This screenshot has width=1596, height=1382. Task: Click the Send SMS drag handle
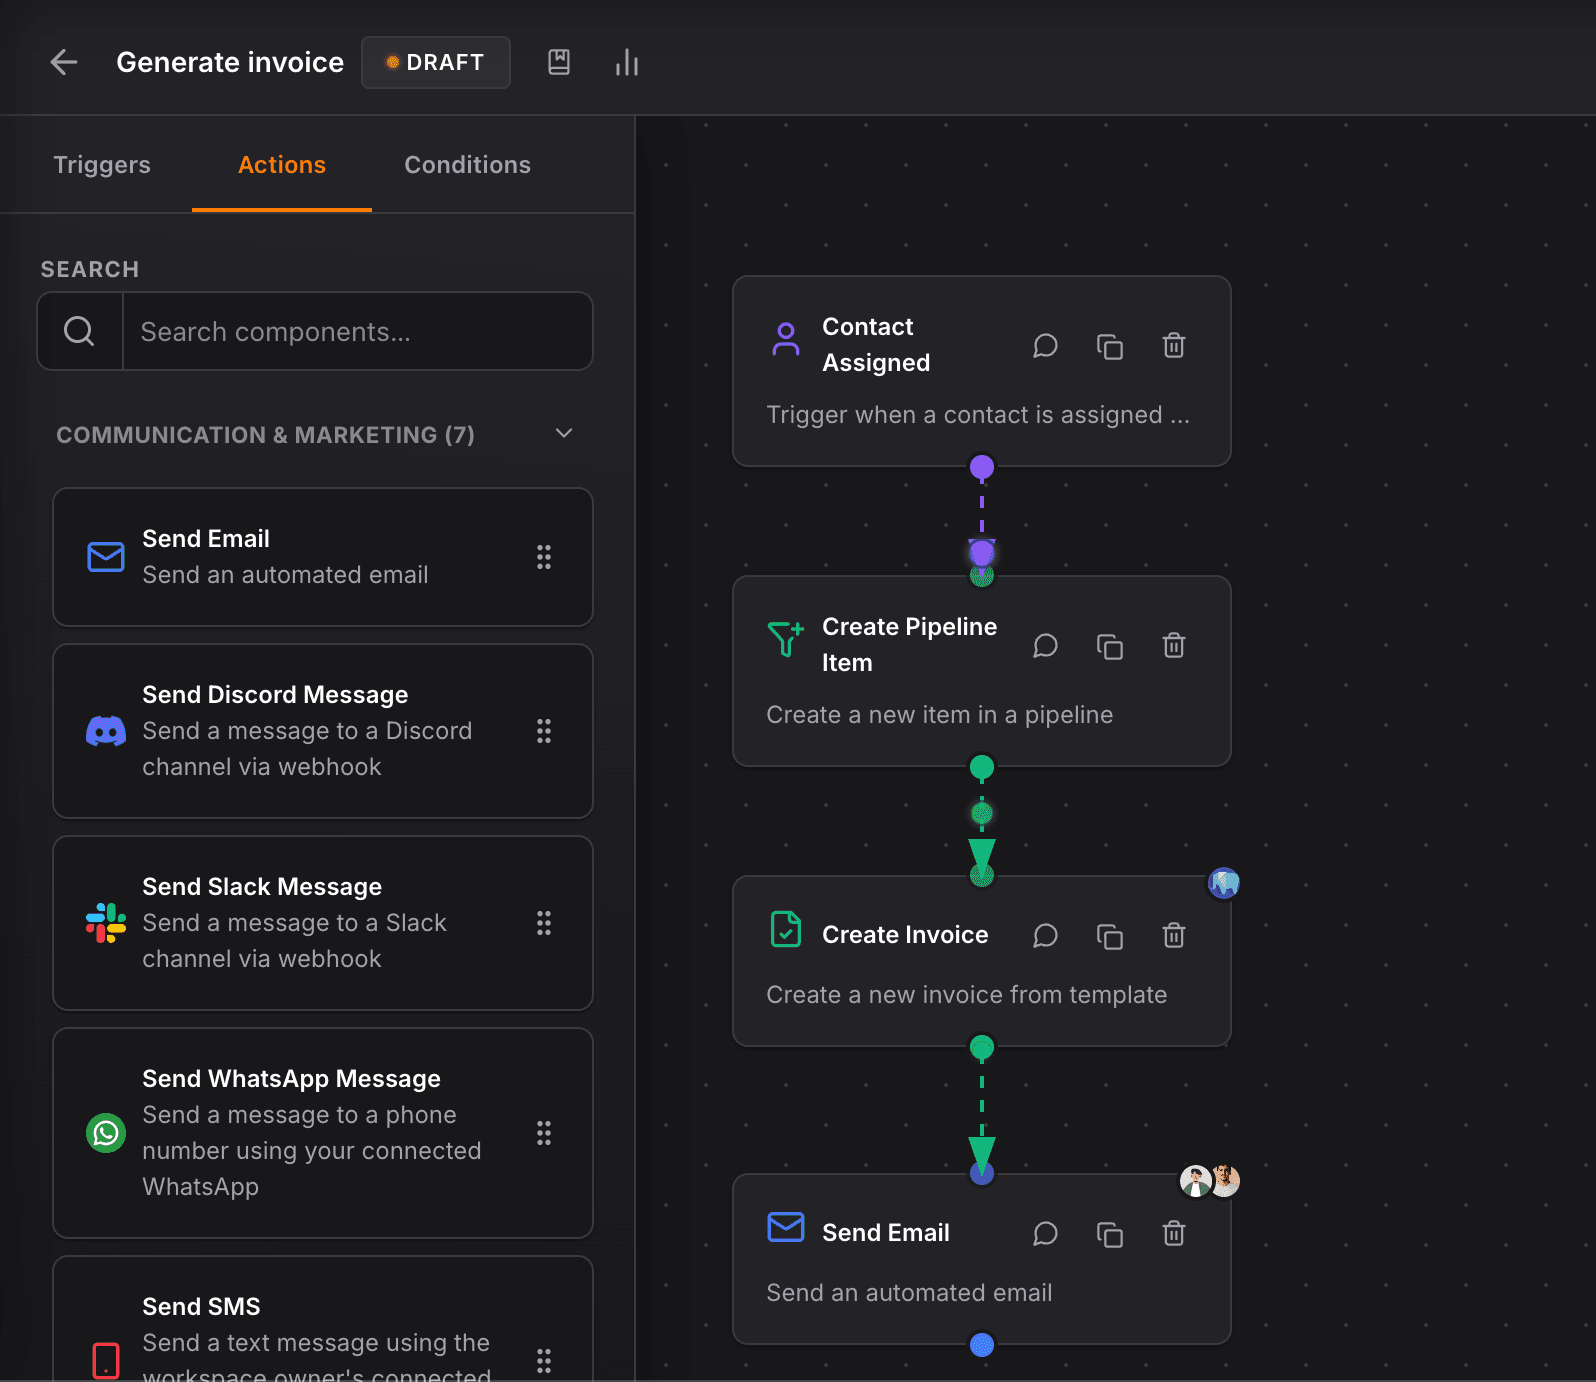pyautogui.click(x=544, y=1361)
